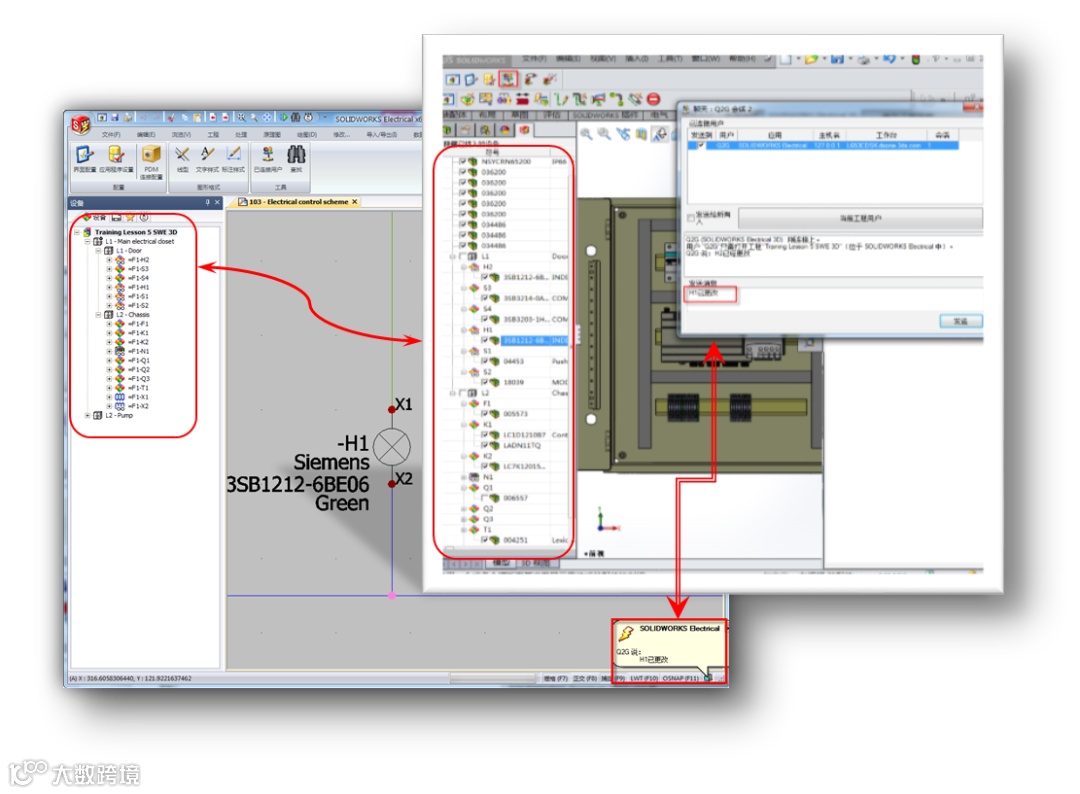Collapse the Training Lesson 5 SWE 3D node
The width and height of the screenshot is (1080, 794).
(77, 232)
